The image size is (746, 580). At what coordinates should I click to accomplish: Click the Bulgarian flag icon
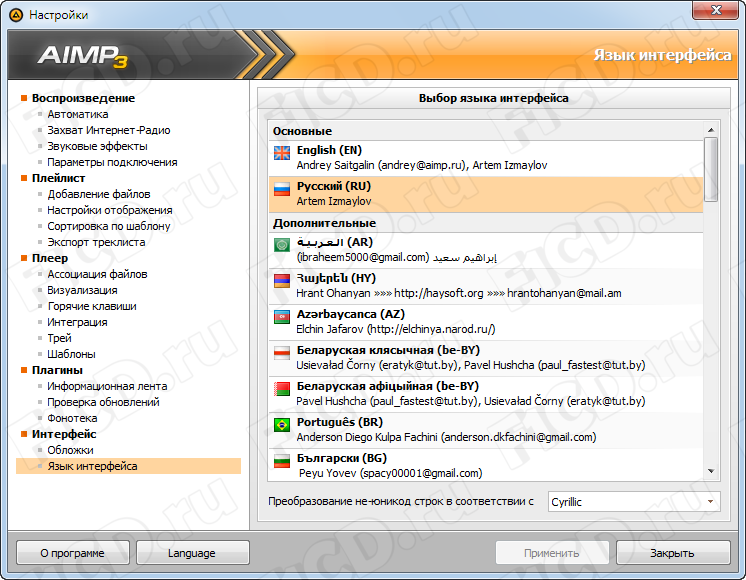(282, 461)
